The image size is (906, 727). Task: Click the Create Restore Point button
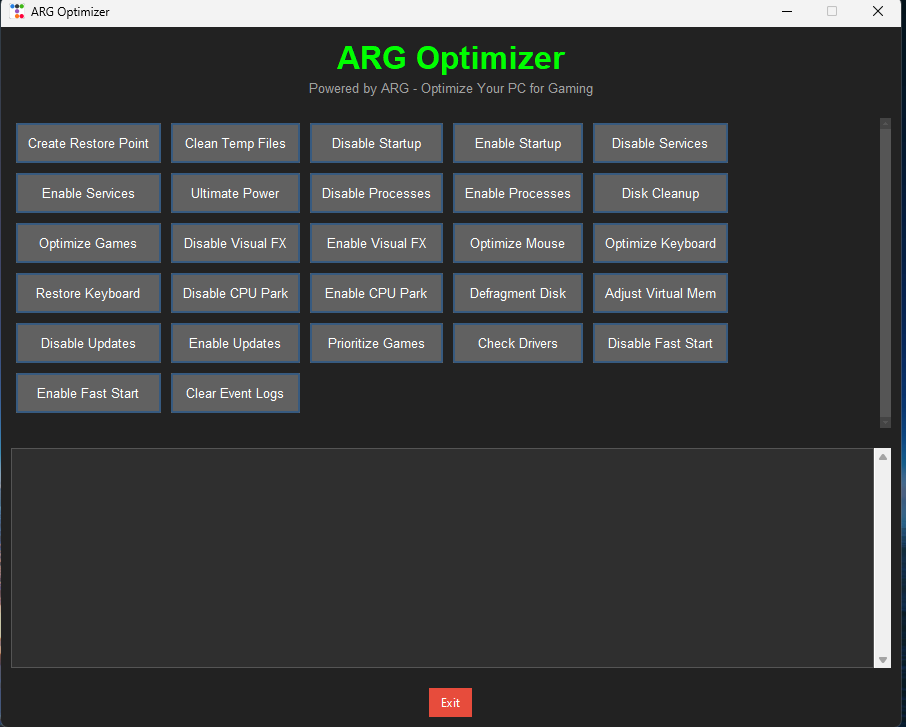click(88, 143)
